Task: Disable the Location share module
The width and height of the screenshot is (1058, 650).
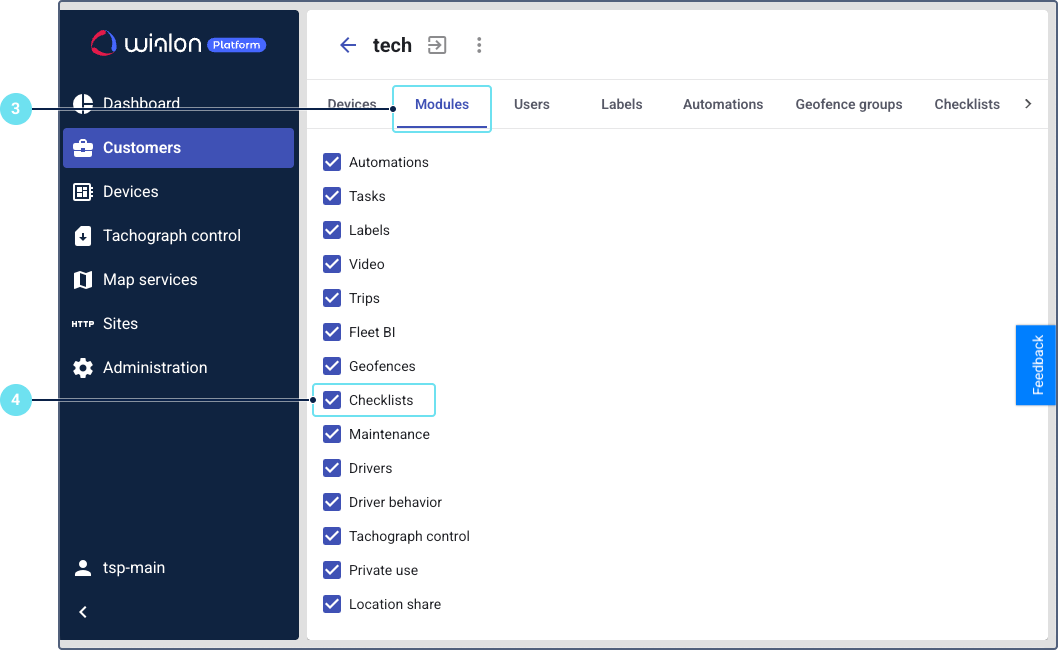Action: [x=332, y=604]
